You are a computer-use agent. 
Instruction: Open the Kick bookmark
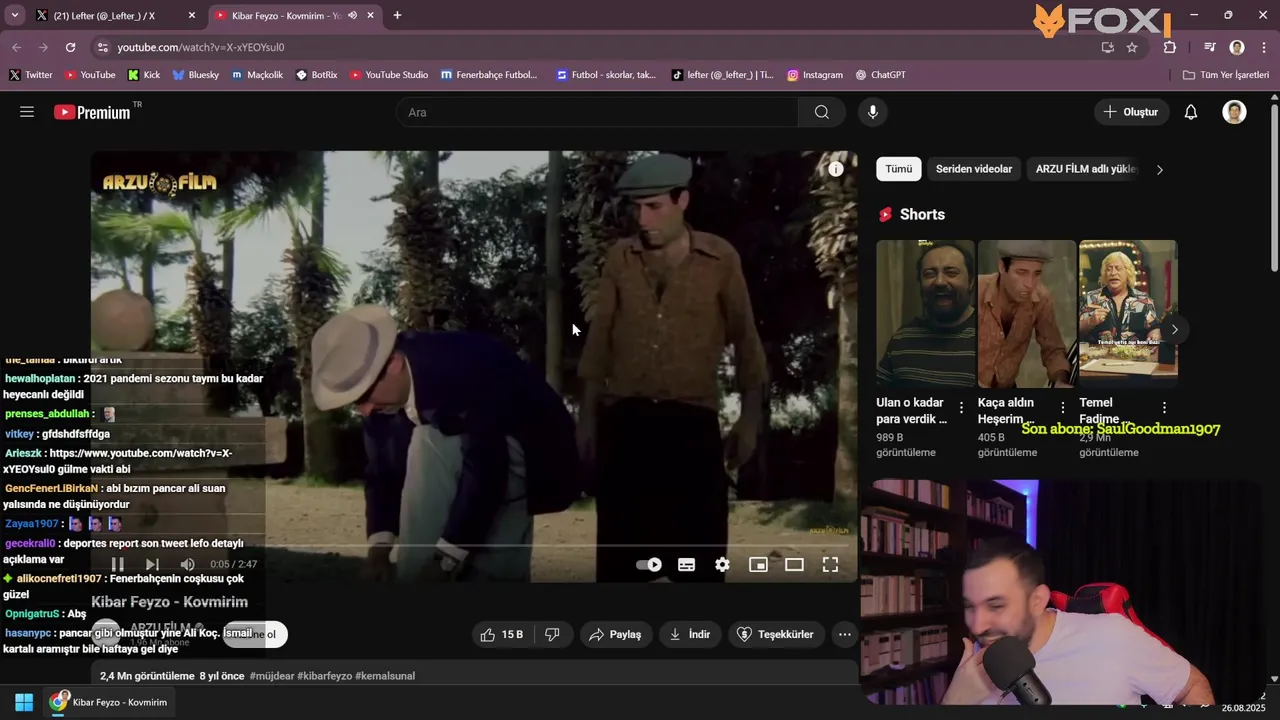[x=144, y=75]
